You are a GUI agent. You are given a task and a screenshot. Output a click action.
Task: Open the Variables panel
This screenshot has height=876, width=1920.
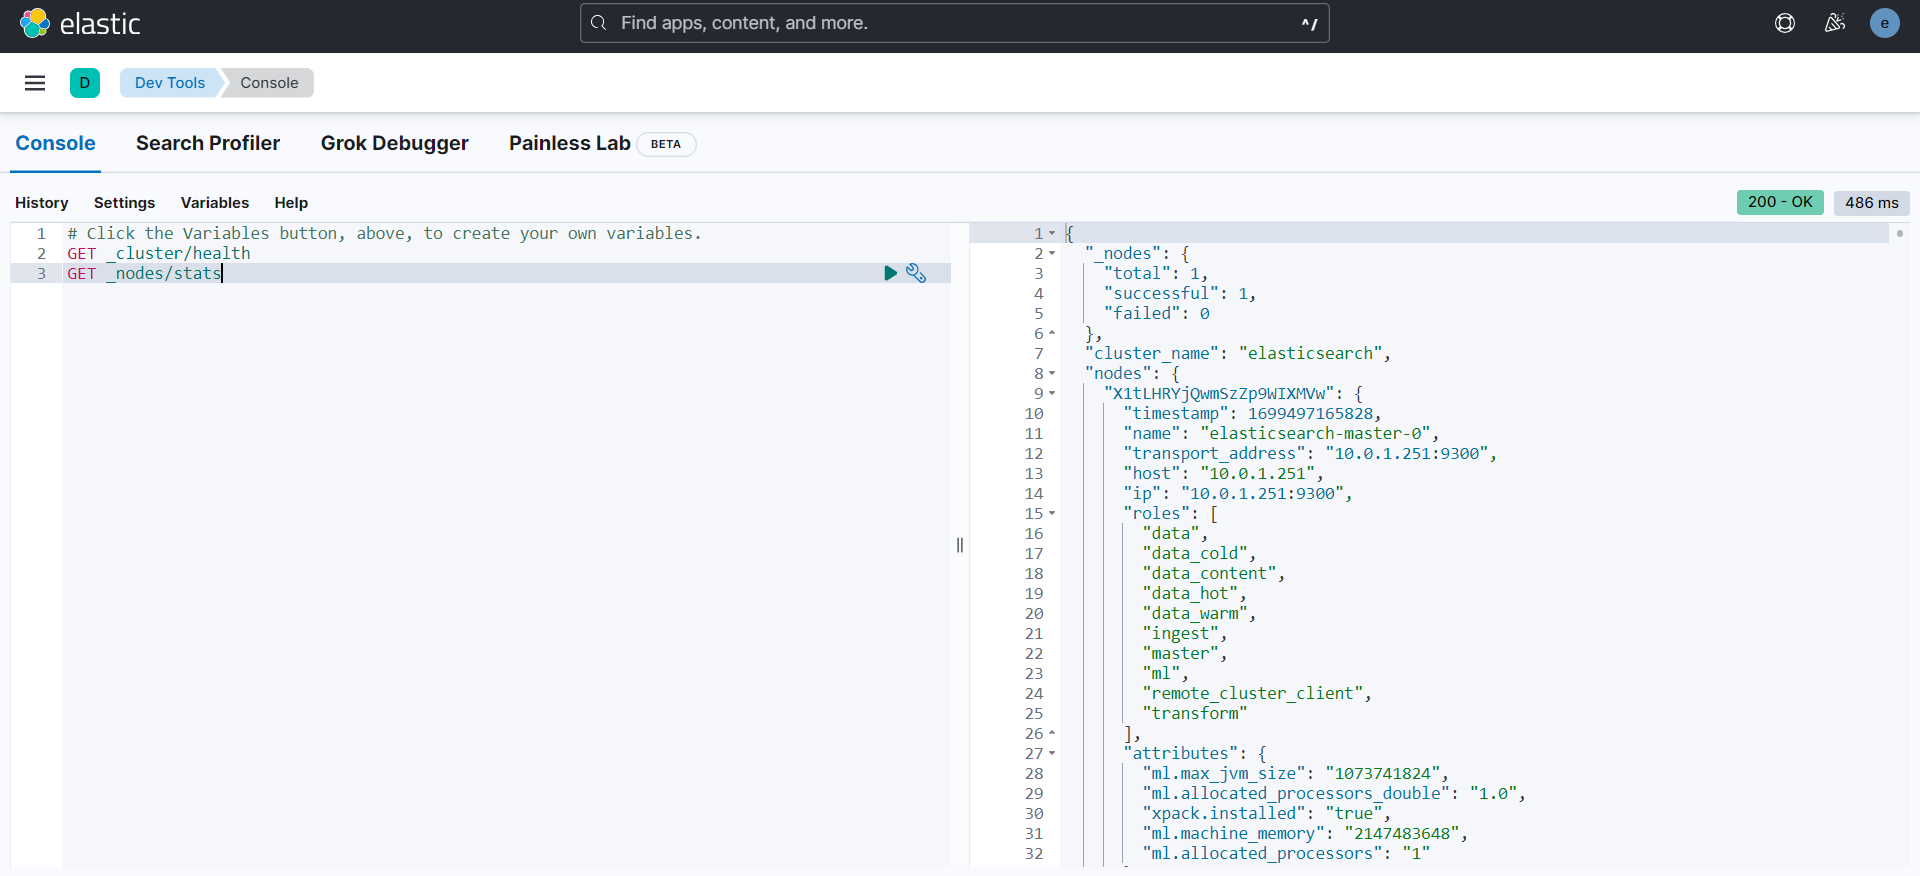point(215,203)
